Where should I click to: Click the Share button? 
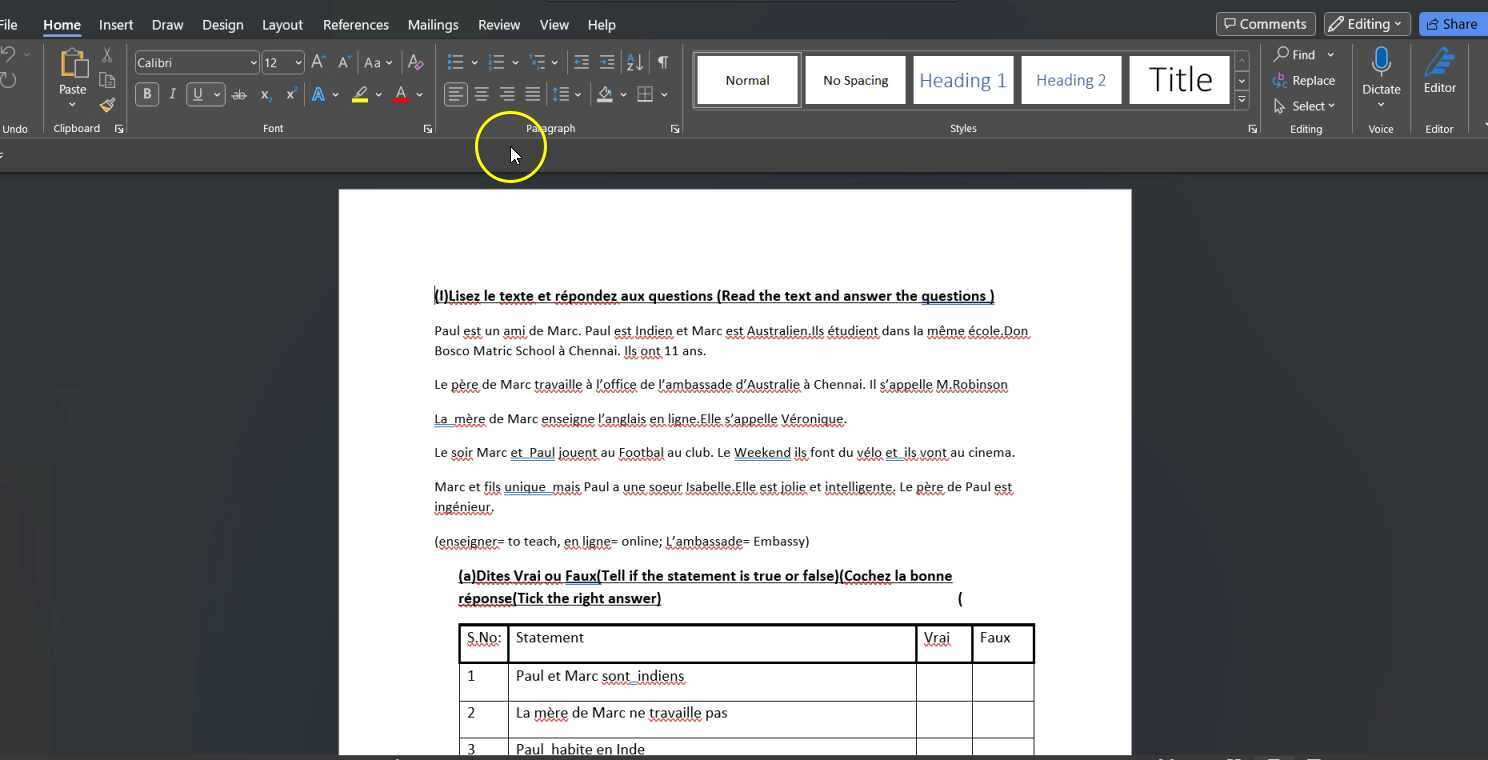coord(1452,24)
